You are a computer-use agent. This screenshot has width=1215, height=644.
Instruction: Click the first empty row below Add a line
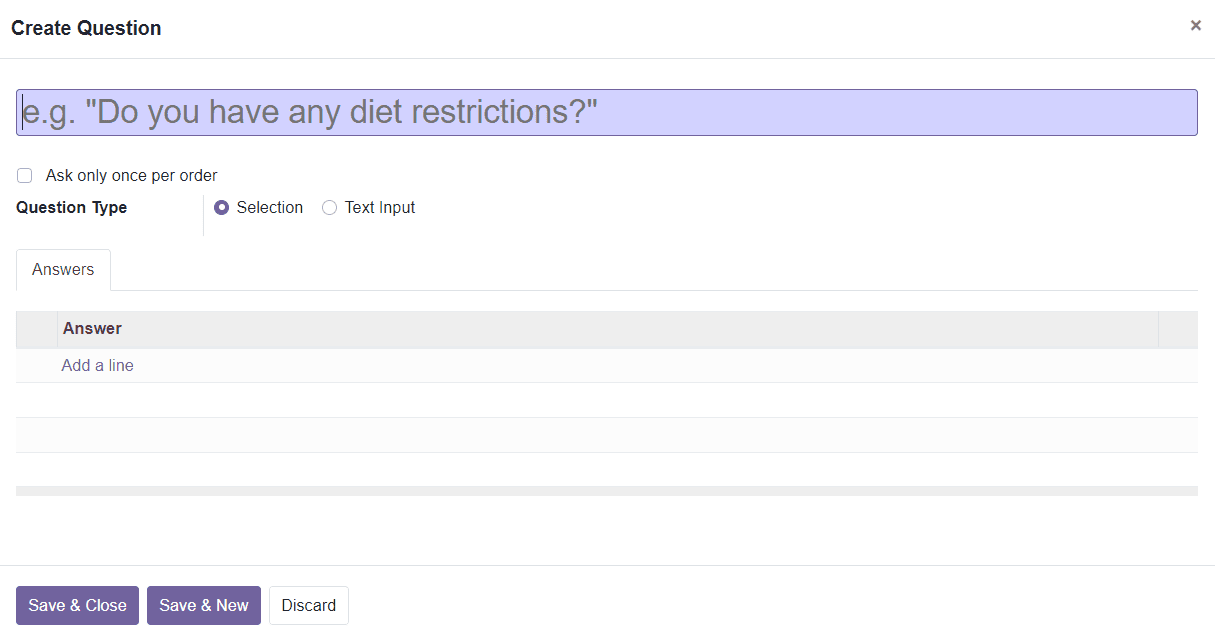click(607, 400)
